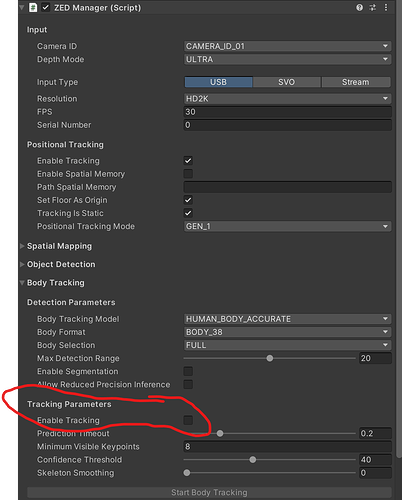402x500 pixels.
Task: Click the Skeleton Smoothing value field
Action: click(375, 473)
